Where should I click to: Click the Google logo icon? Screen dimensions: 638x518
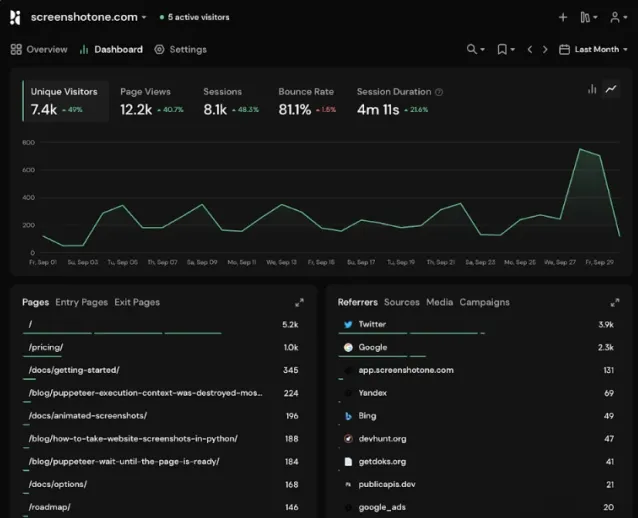coord(348,347)
